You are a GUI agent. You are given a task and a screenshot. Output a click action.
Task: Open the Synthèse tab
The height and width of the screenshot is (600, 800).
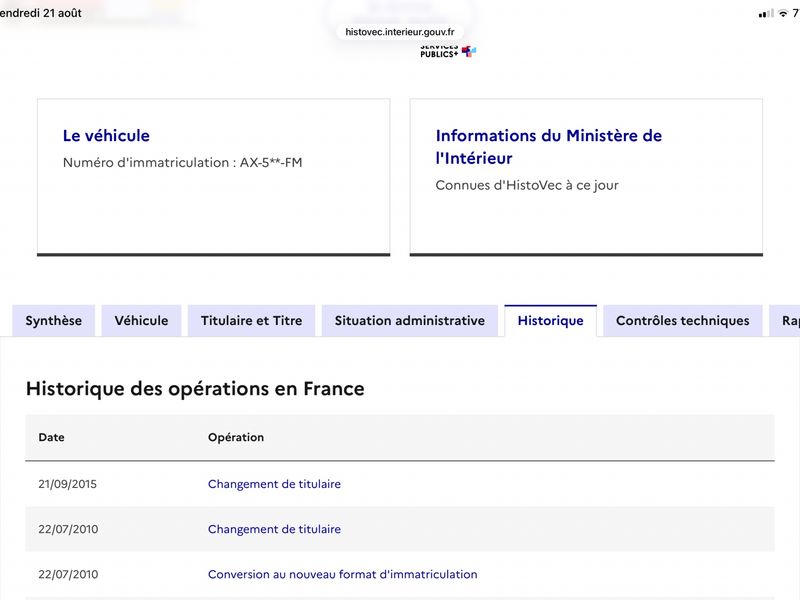(x=54, y=321)
